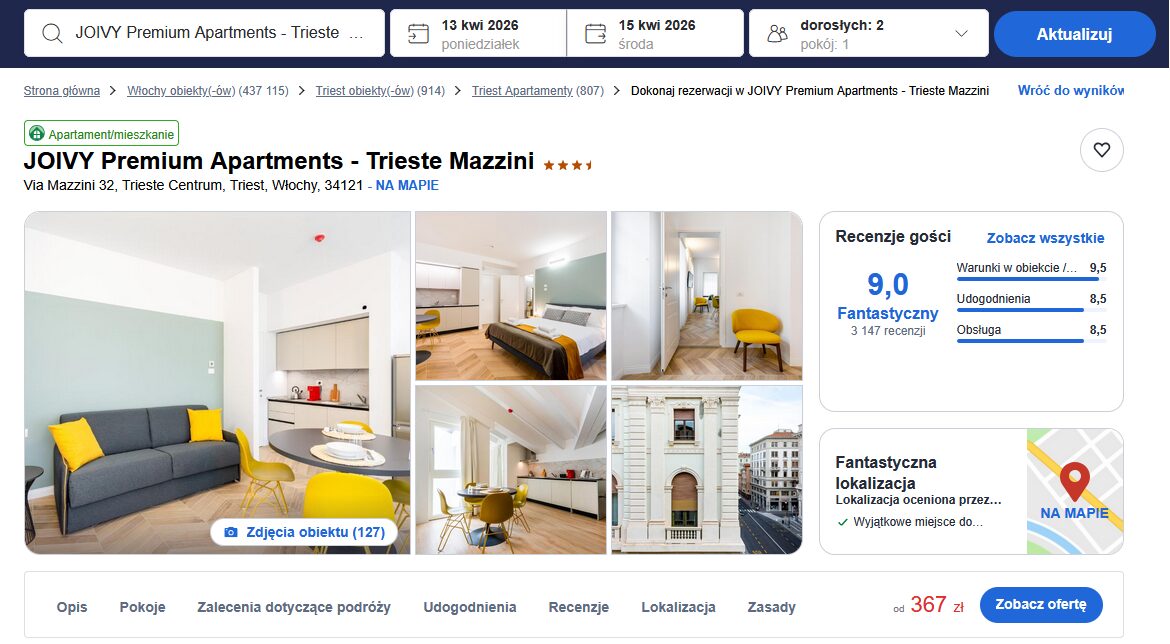Open the check-in date picker
The width and height of the screenshot is (1170, 644).
478,33
